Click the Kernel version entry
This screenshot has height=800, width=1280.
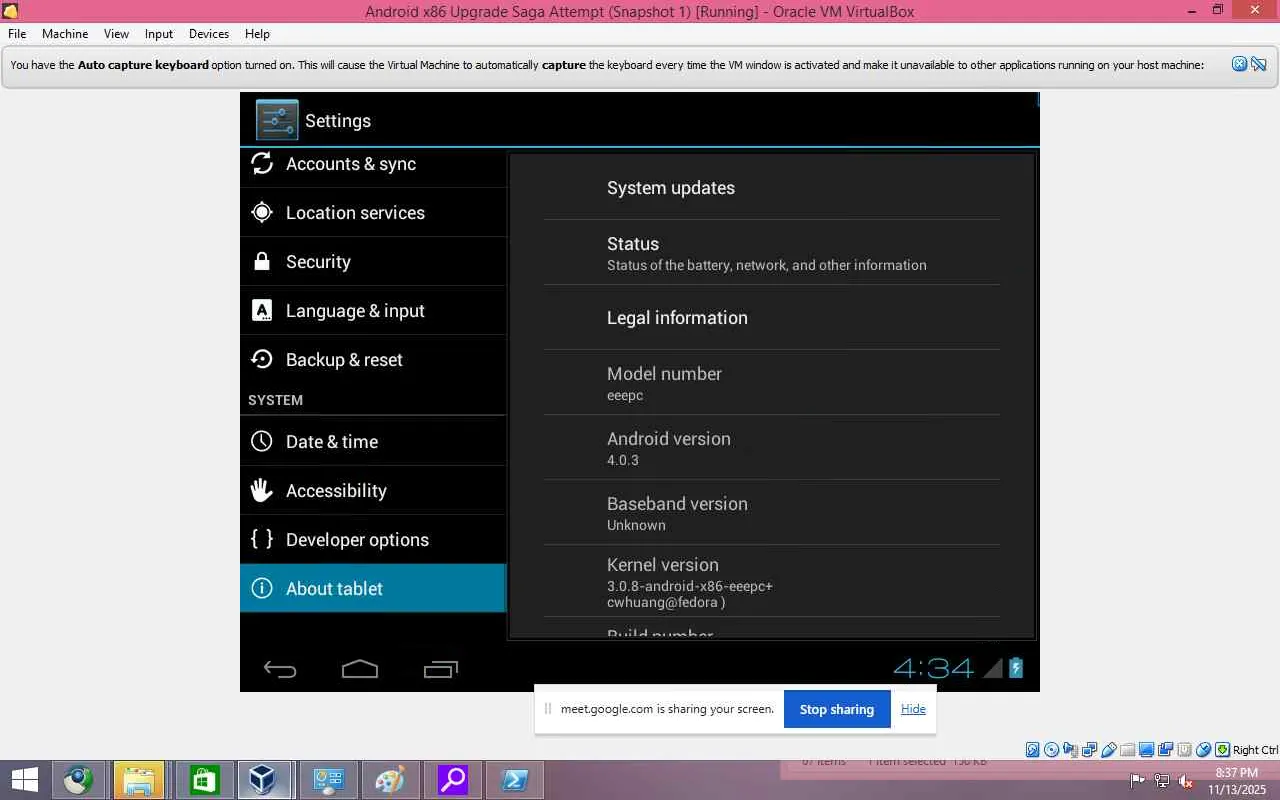(772, 581)
